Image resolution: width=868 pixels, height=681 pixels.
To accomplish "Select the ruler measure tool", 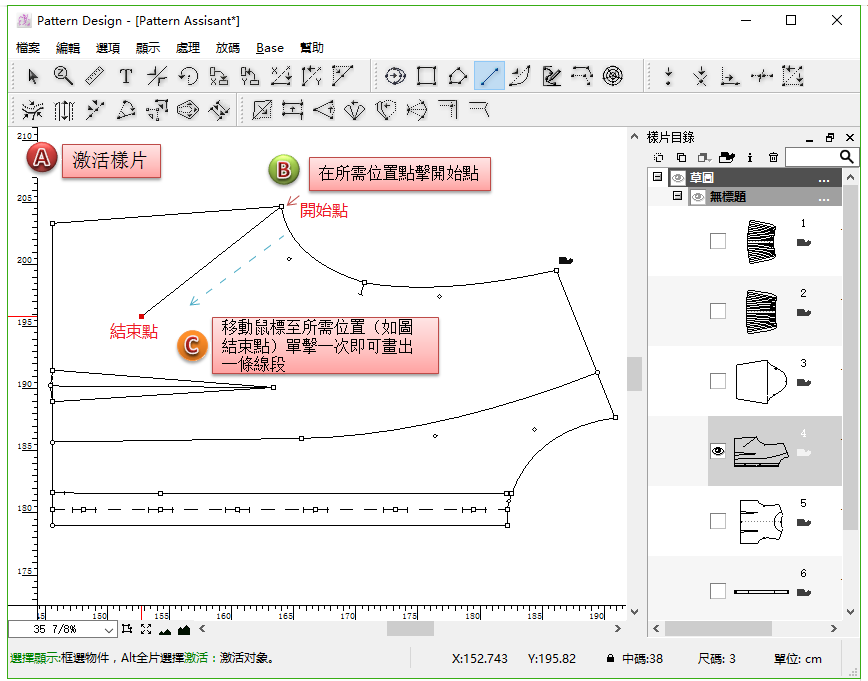I will click(x=94, y=76).
